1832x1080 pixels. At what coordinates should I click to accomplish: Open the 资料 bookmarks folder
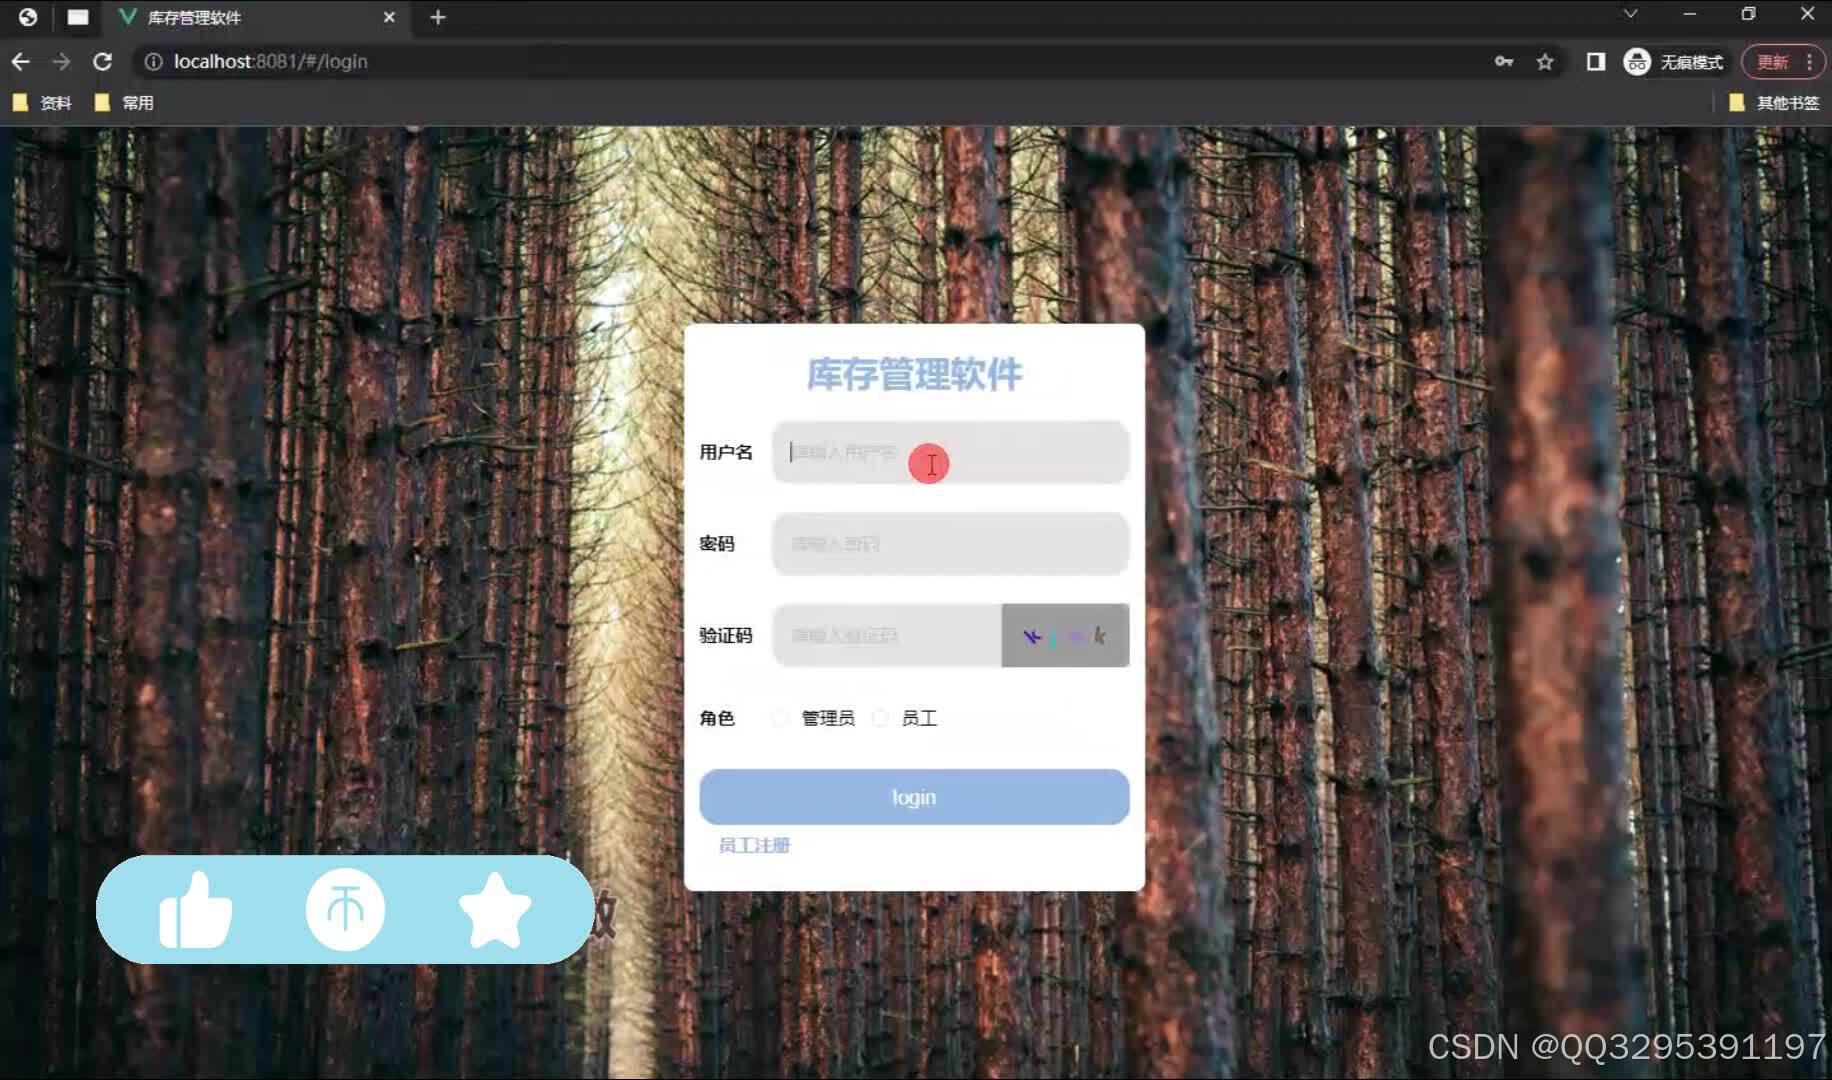[42, 103]
